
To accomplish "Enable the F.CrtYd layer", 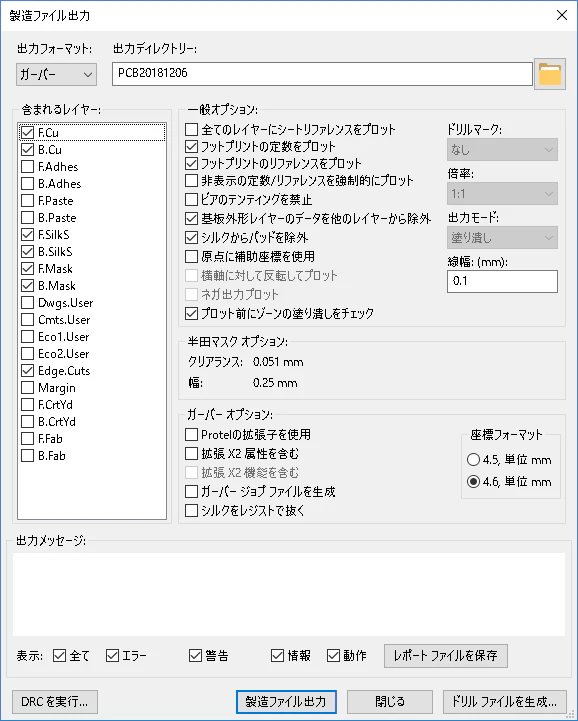I will 28,405.
